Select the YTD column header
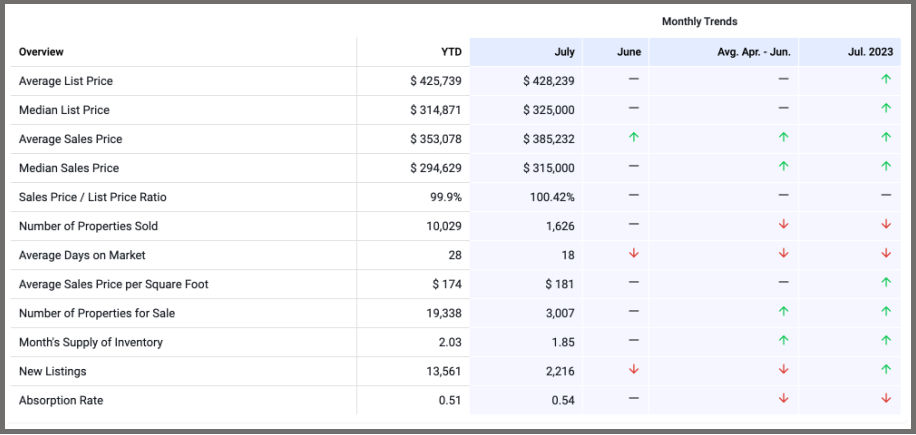 tap(450, 52)
